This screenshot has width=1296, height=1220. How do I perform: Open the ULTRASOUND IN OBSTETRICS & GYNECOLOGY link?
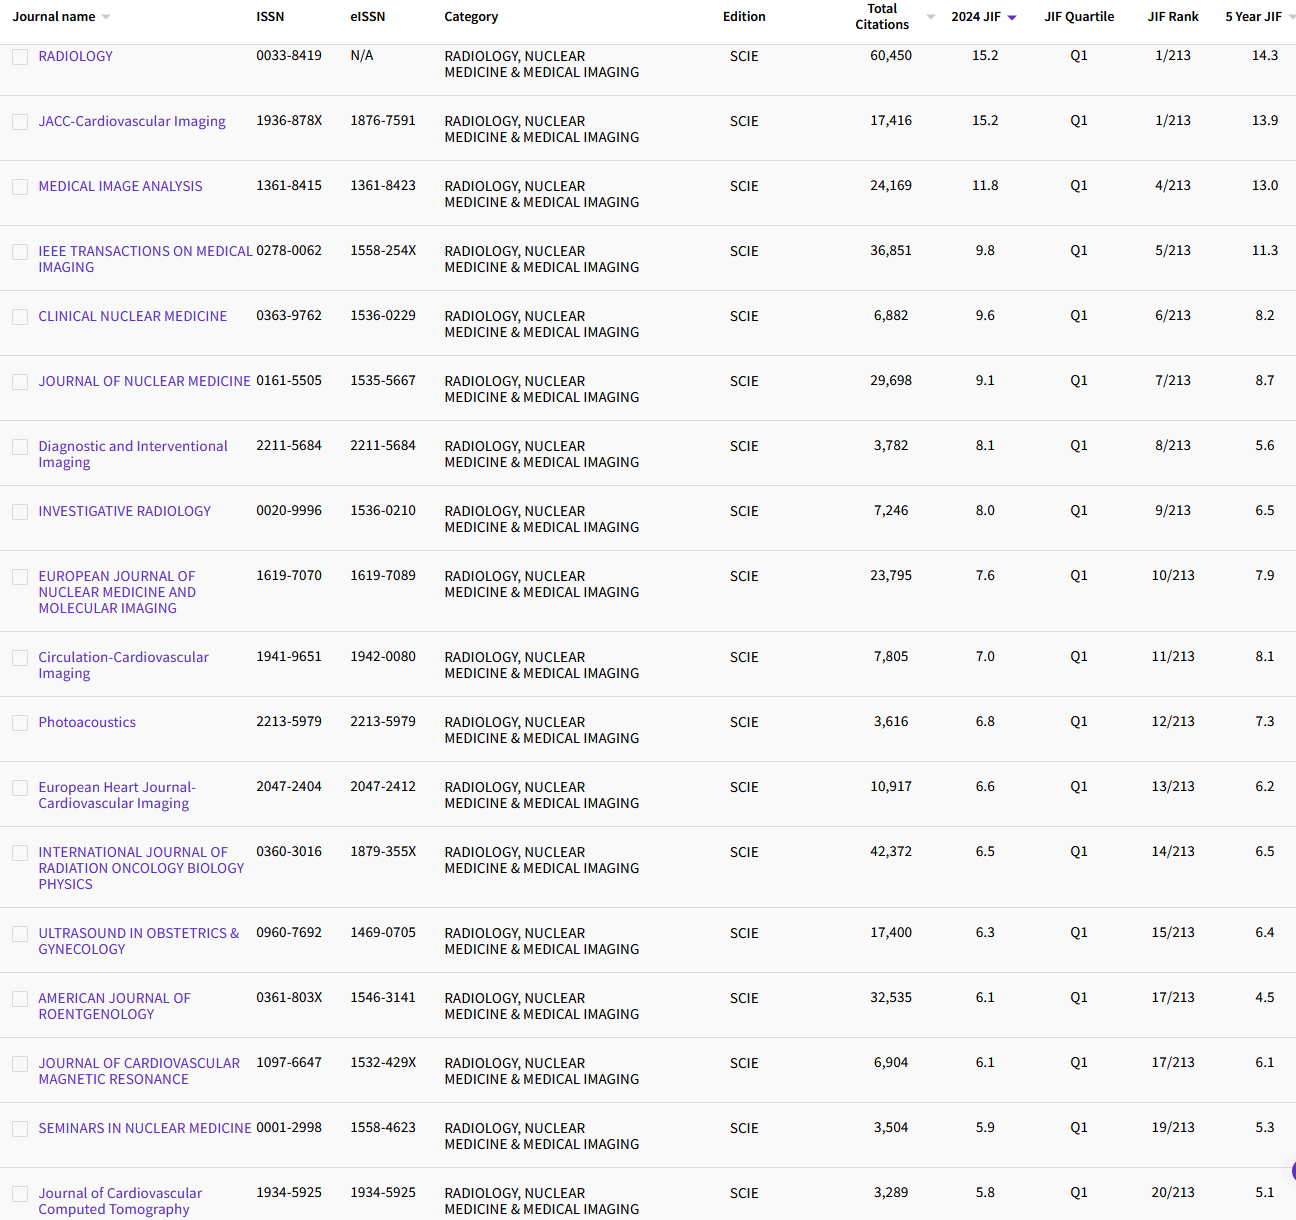pos(138,941)
